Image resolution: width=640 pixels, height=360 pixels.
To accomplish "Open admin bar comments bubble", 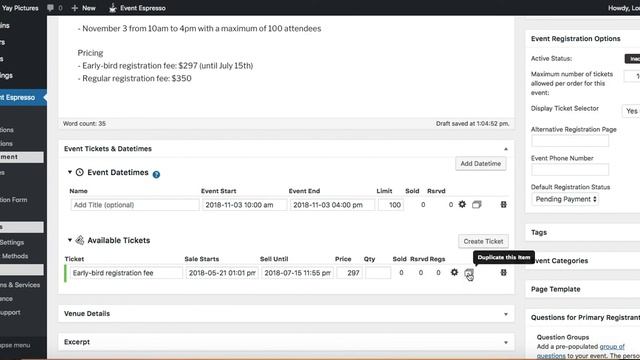I will click(51, 8).
